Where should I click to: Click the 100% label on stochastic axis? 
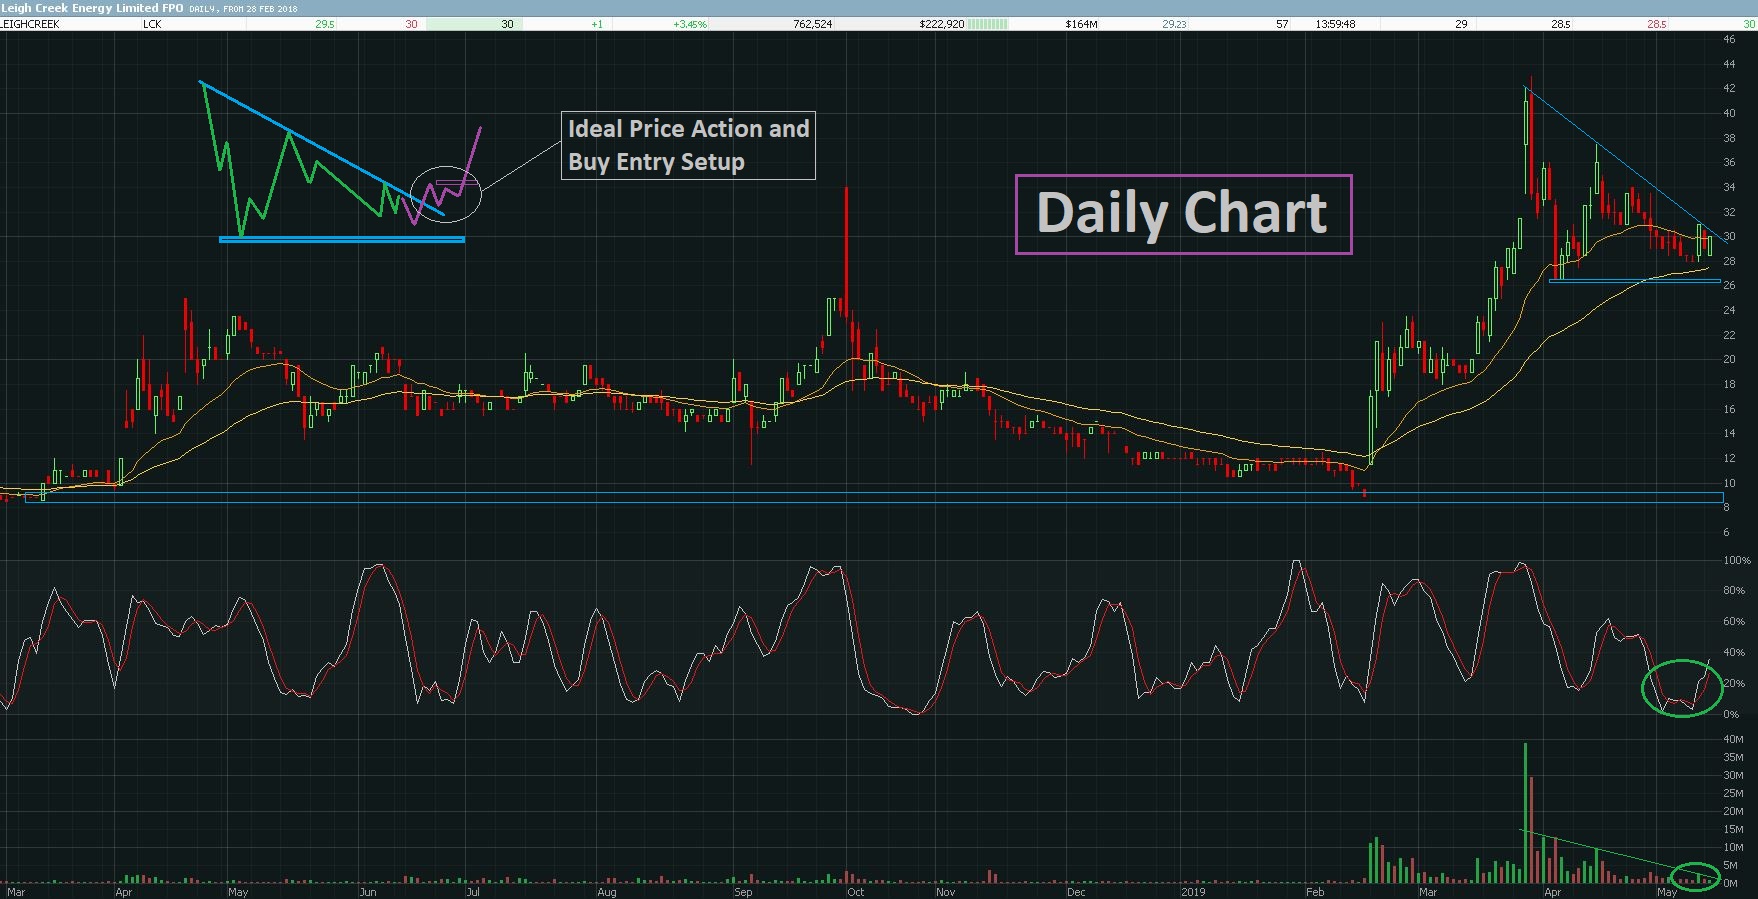coord(1737,561)
